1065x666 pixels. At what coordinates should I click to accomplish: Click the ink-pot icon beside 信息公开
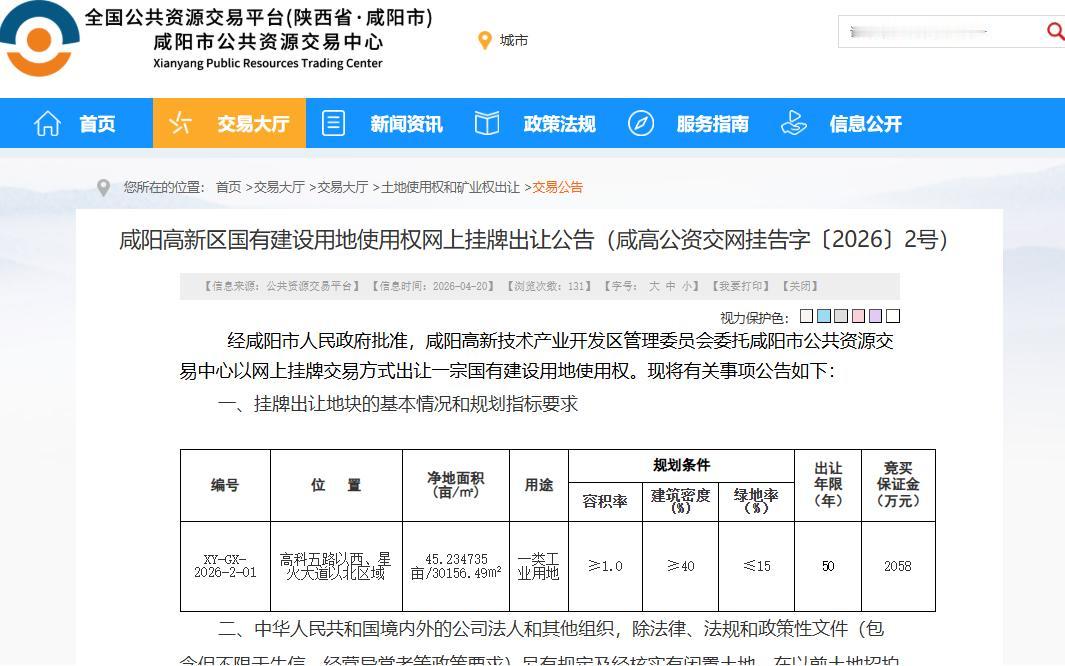[x=793, y=122]
